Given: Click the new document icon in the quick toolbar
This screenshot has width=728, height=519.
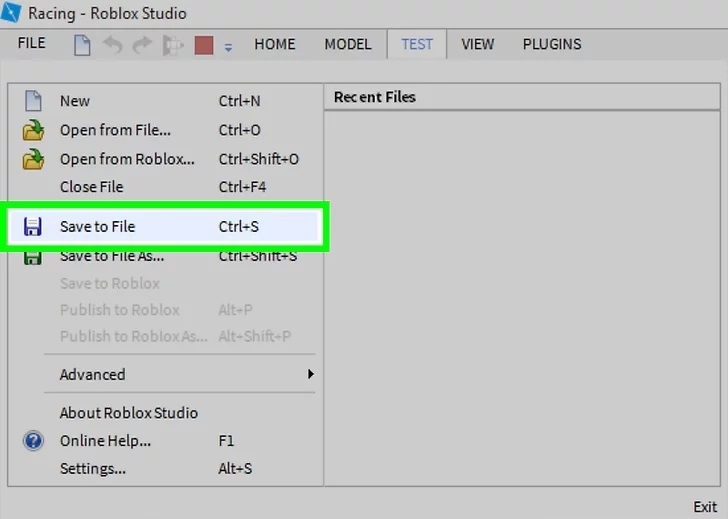Looking at the screenshot, I should click(82, 45).
